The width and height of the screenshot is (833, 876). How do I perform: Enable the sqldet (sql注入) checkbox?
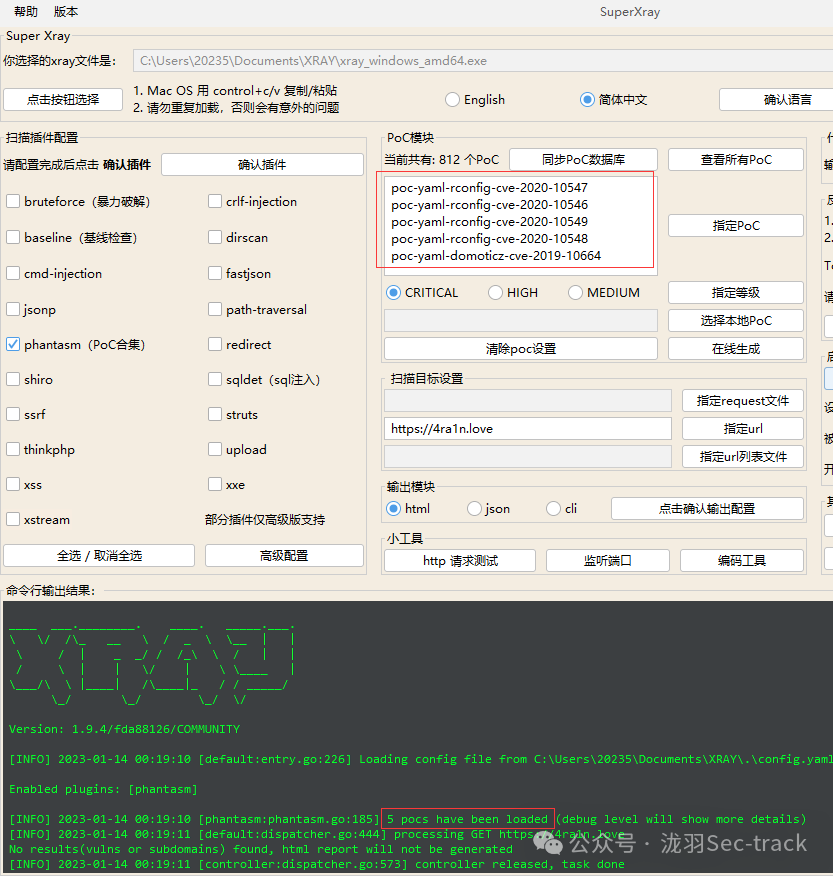click(215, 379)
